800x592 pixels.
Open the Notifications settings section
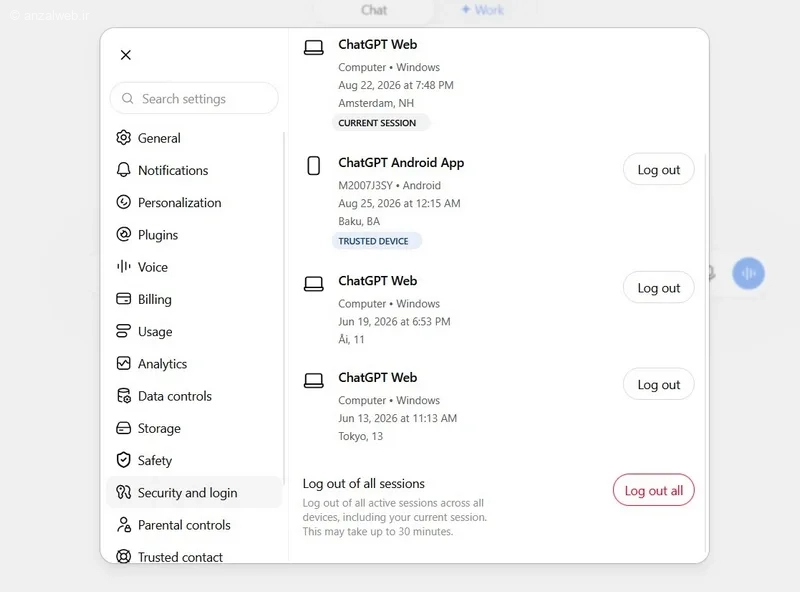173,170
